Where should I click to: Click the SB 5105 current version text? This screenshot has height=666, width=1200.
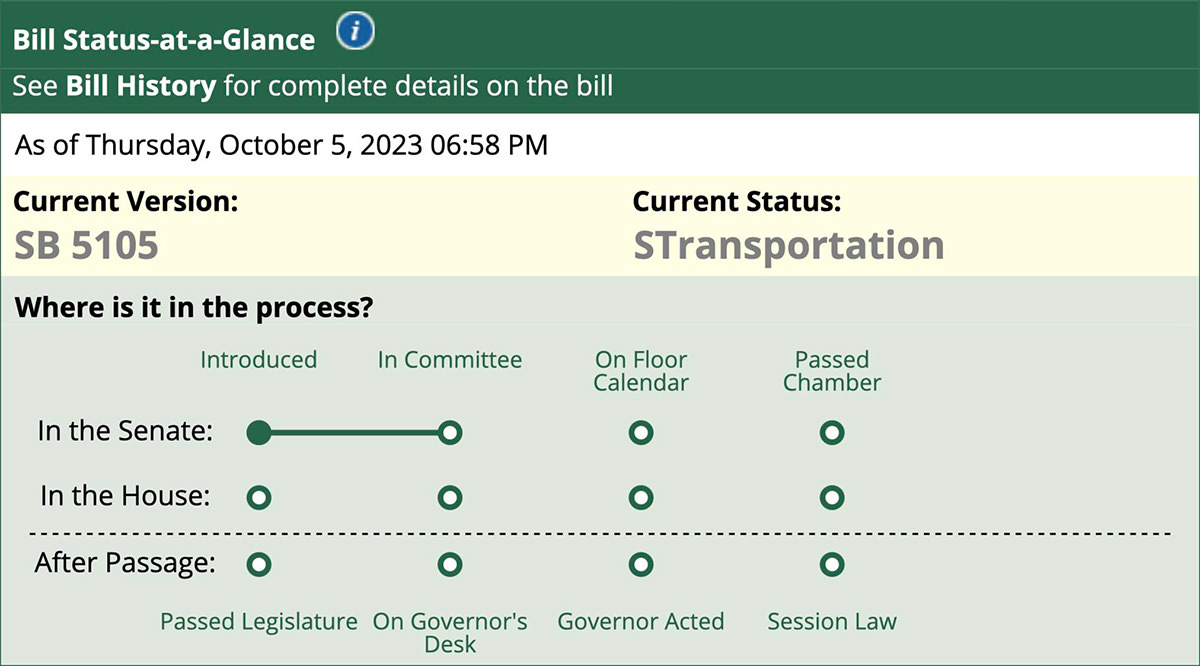(x=87, y=246)
